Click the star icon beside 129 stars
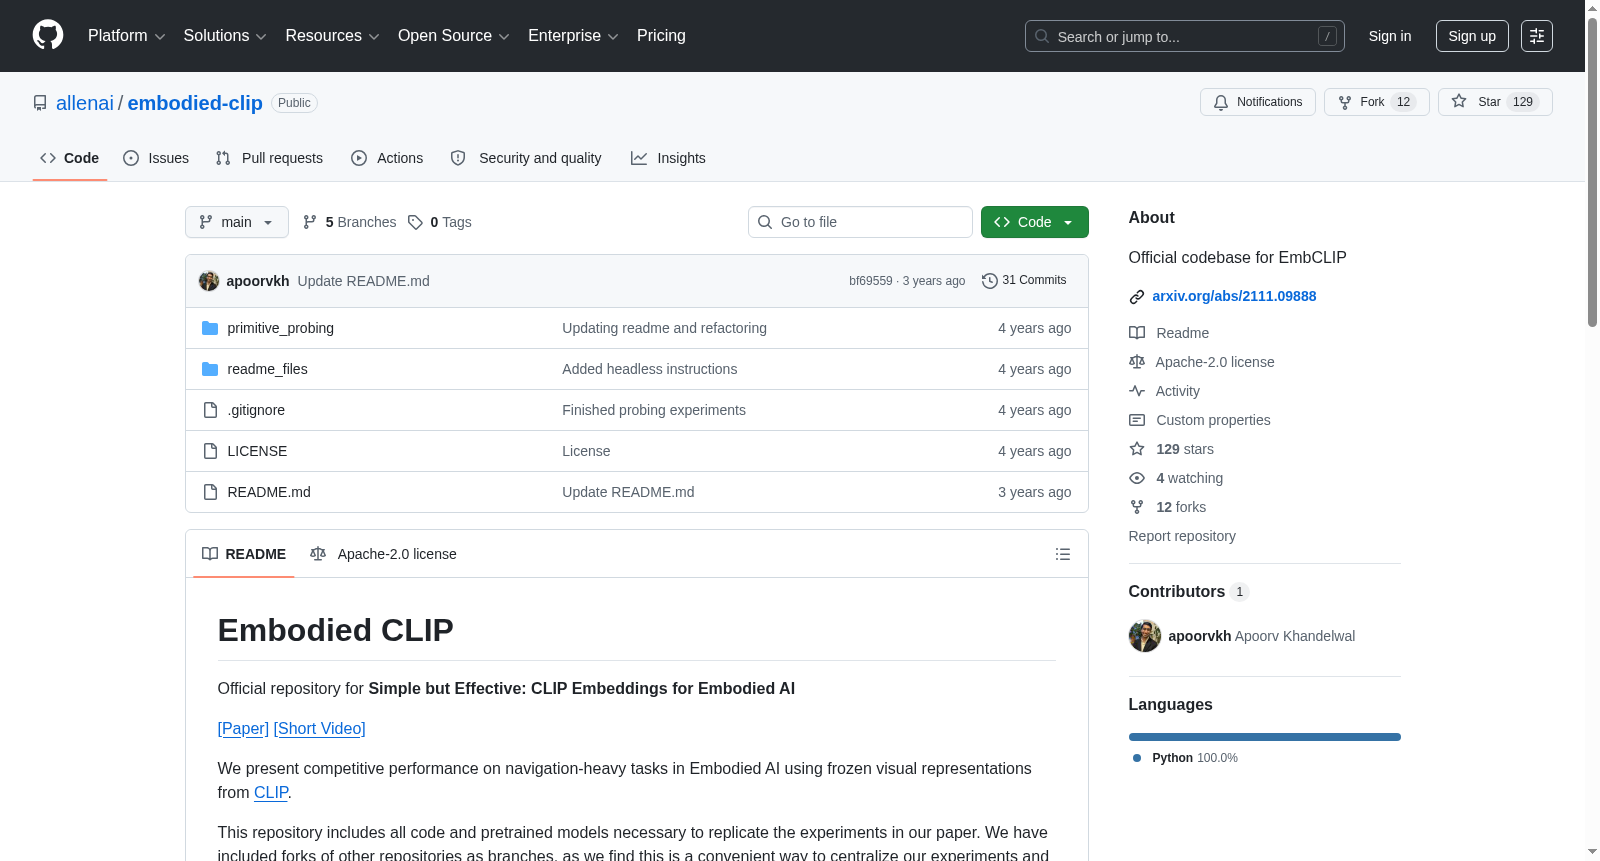 click(1137, 449)
